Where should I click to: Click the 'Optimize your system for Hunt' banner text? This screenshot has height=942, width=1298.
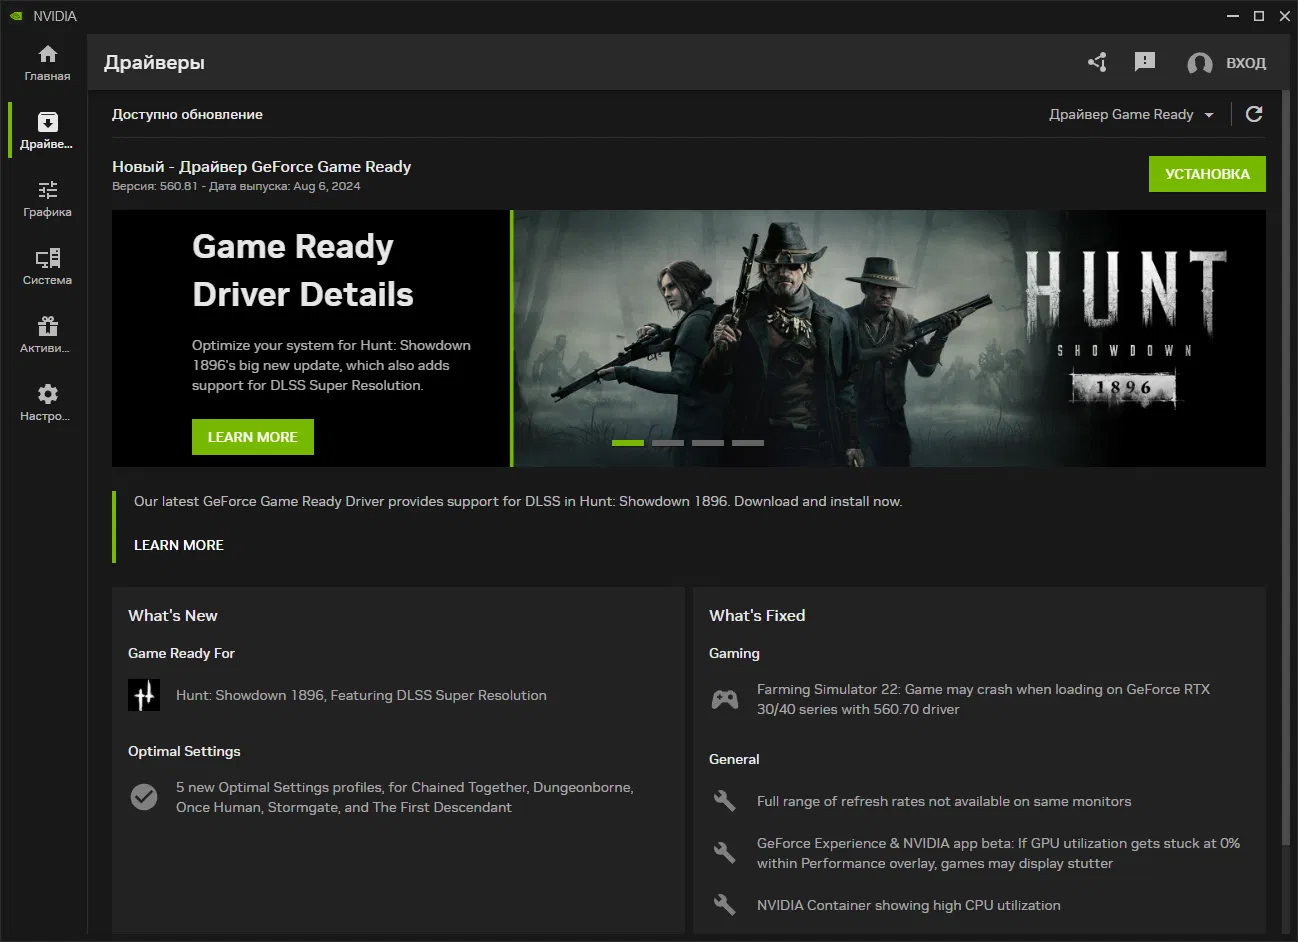[x=331, y=365]
